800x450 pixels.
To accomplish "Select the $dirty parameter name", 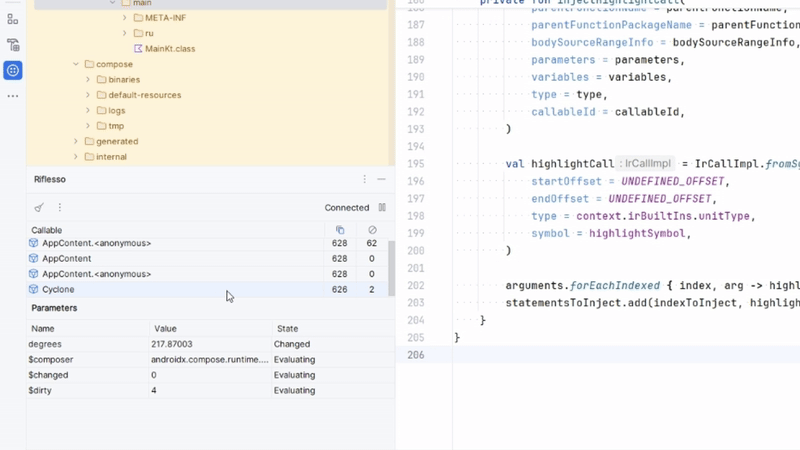I will pyautogui.click(x=40, y=390).
